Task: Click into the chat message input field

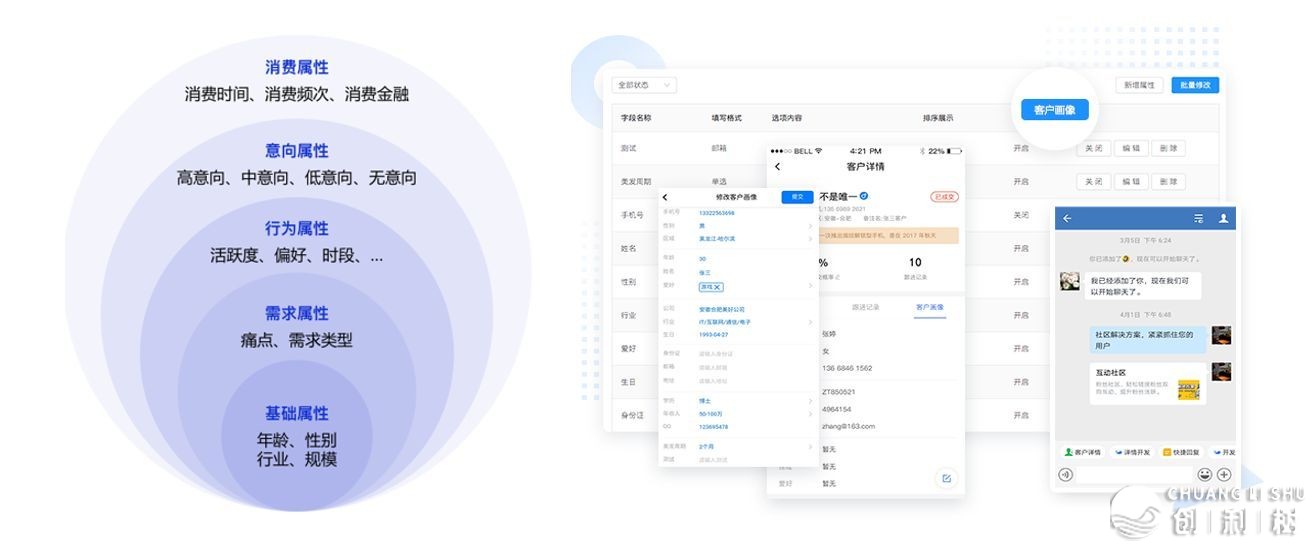Action: click(1135, 474)
